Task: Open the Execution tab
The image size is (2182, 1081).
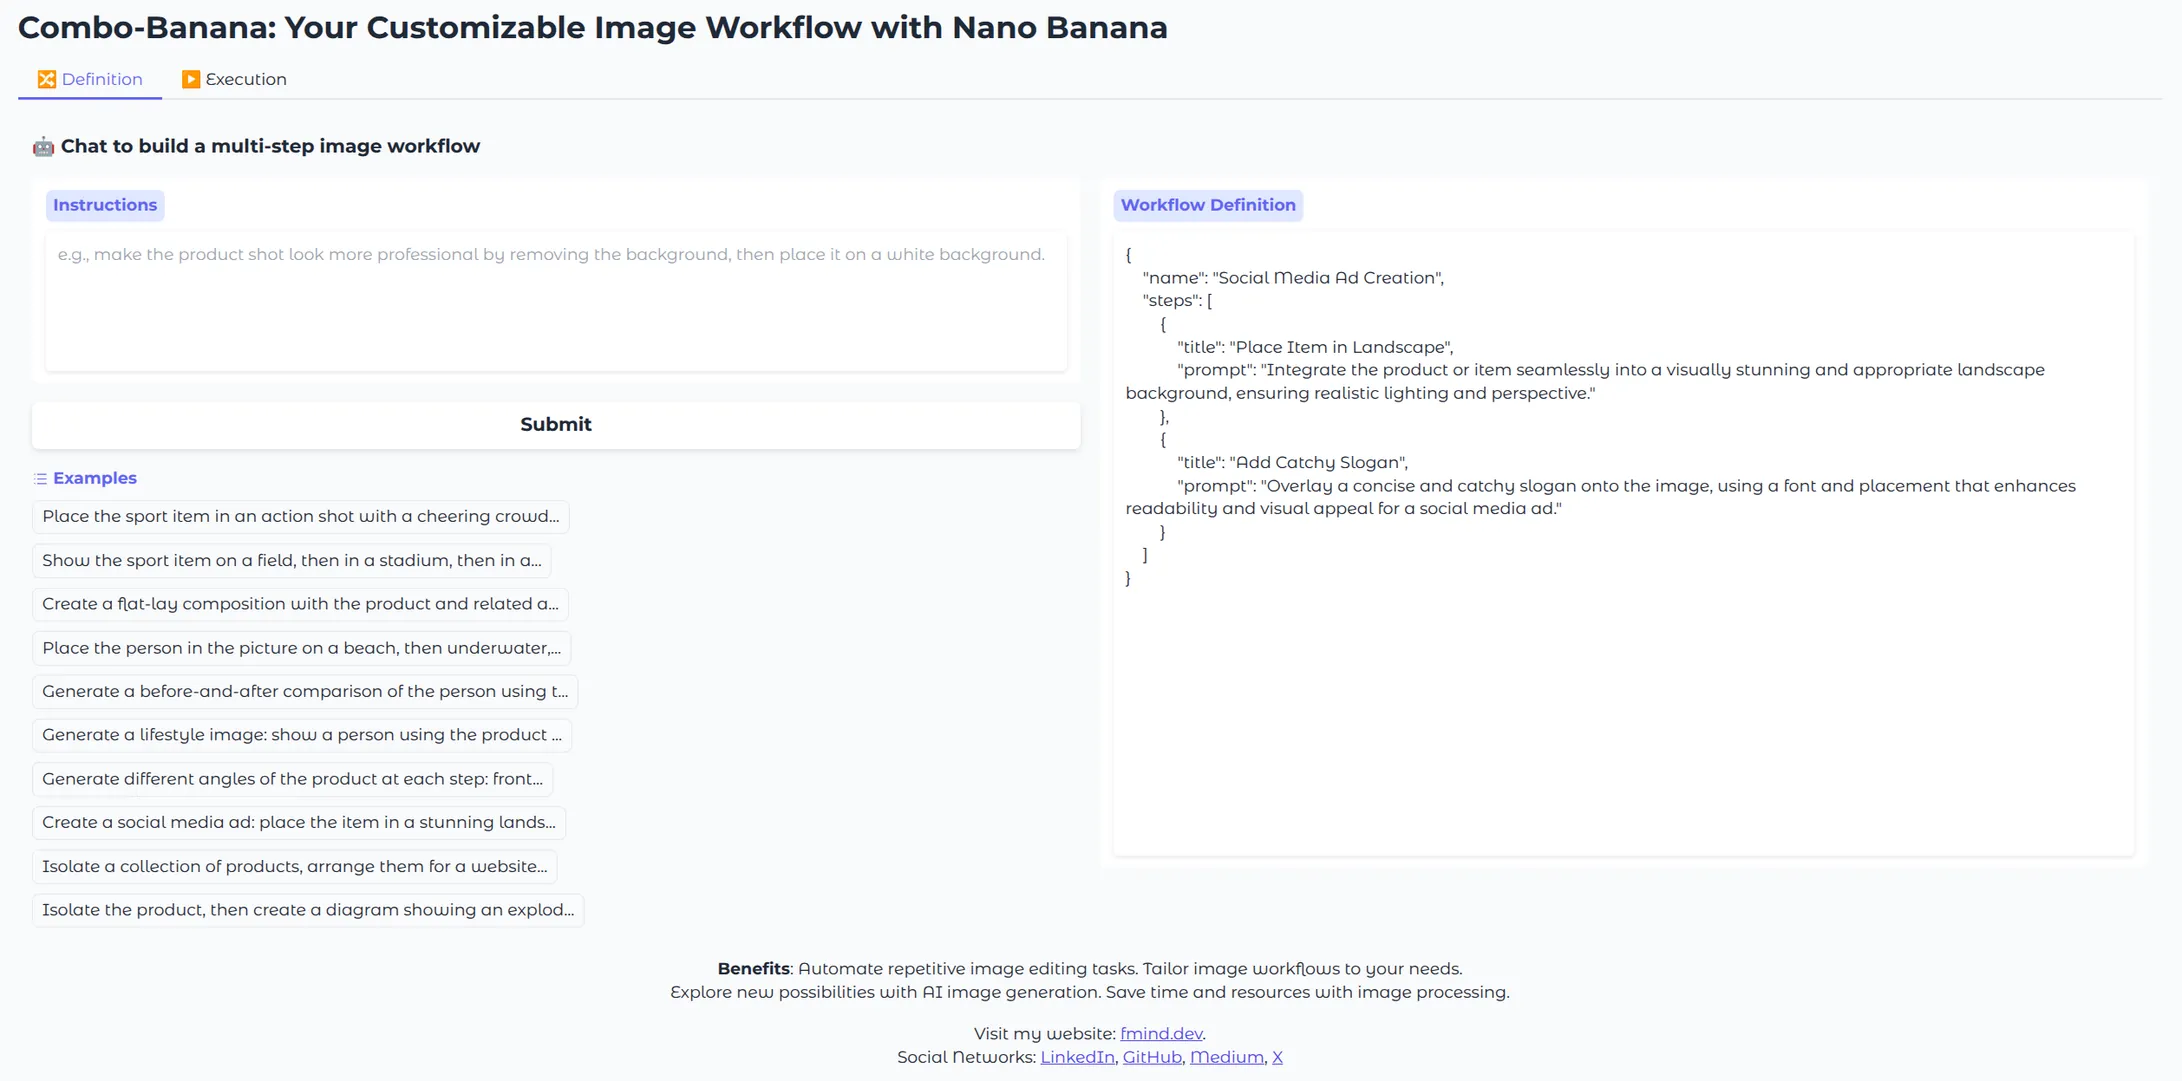Action: pos(234,79)
